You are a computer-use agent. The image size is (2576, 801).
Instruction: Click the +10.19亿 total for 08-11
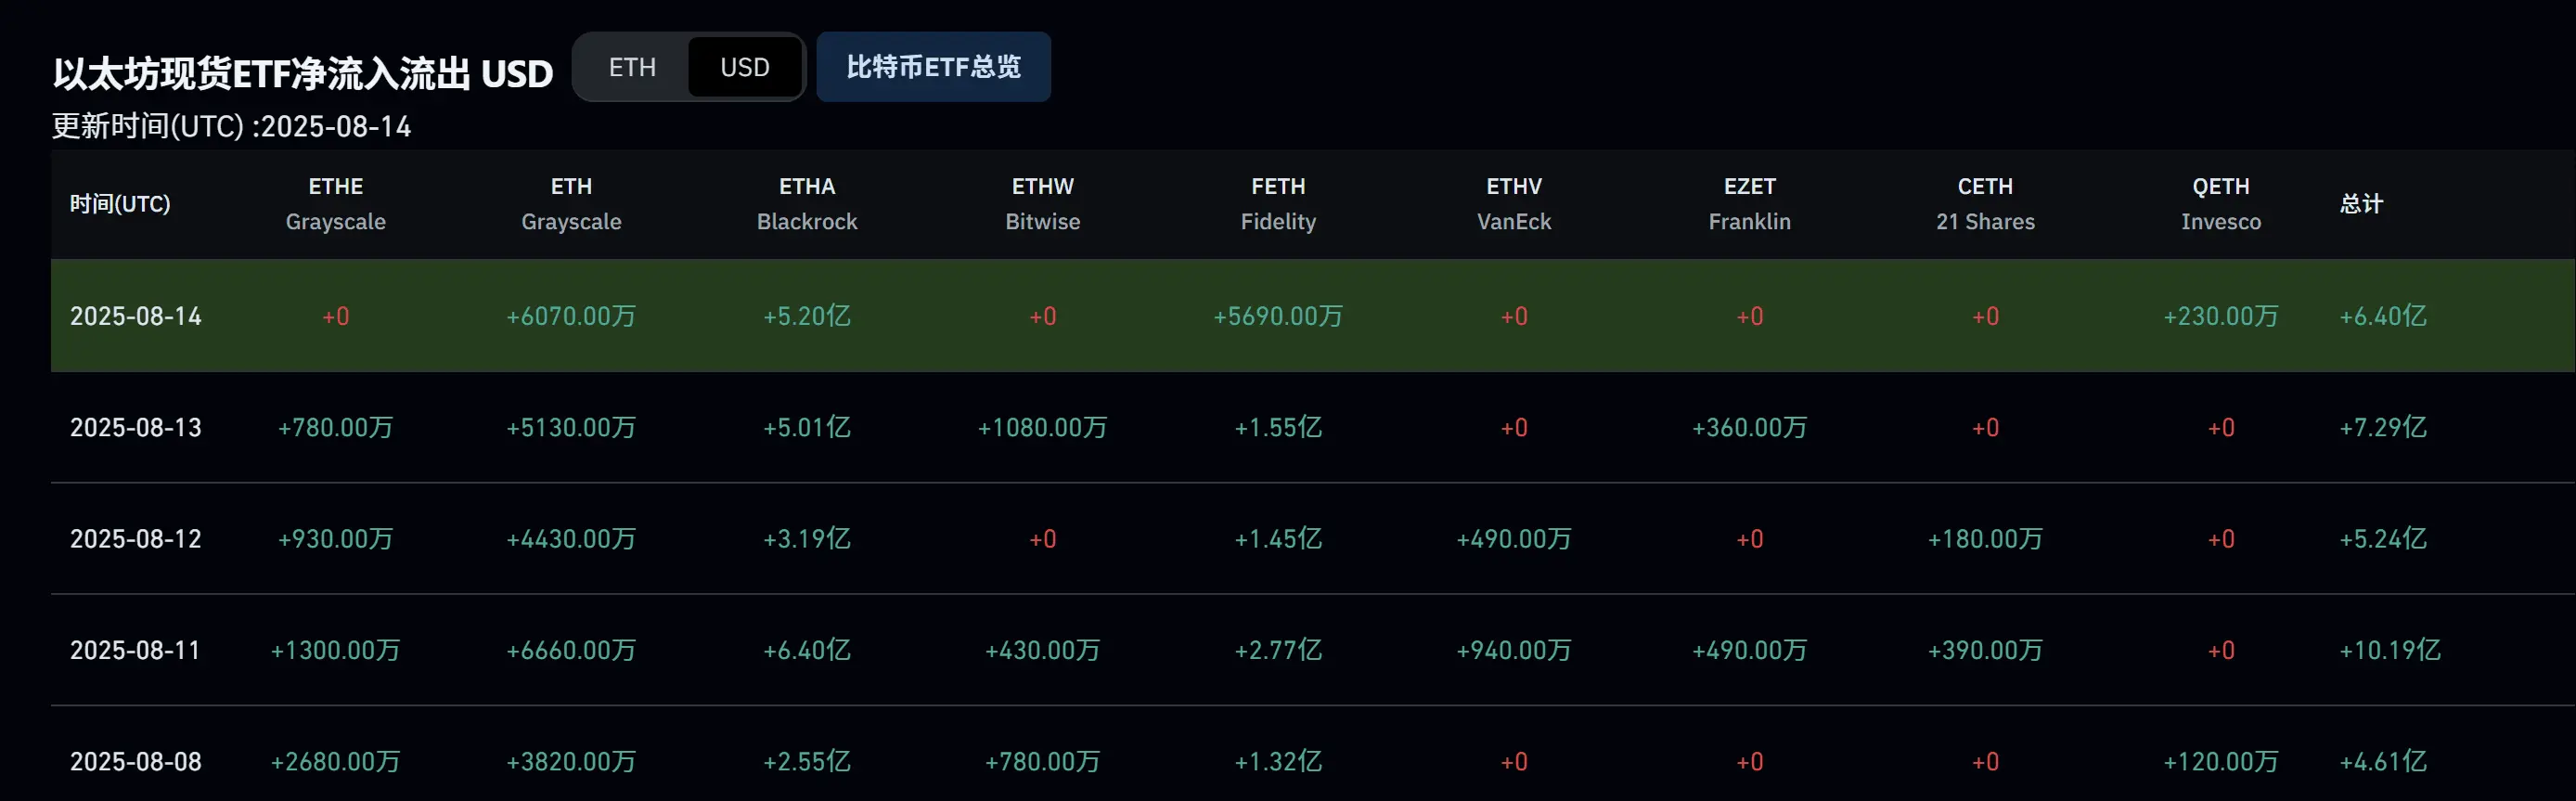2390,651
